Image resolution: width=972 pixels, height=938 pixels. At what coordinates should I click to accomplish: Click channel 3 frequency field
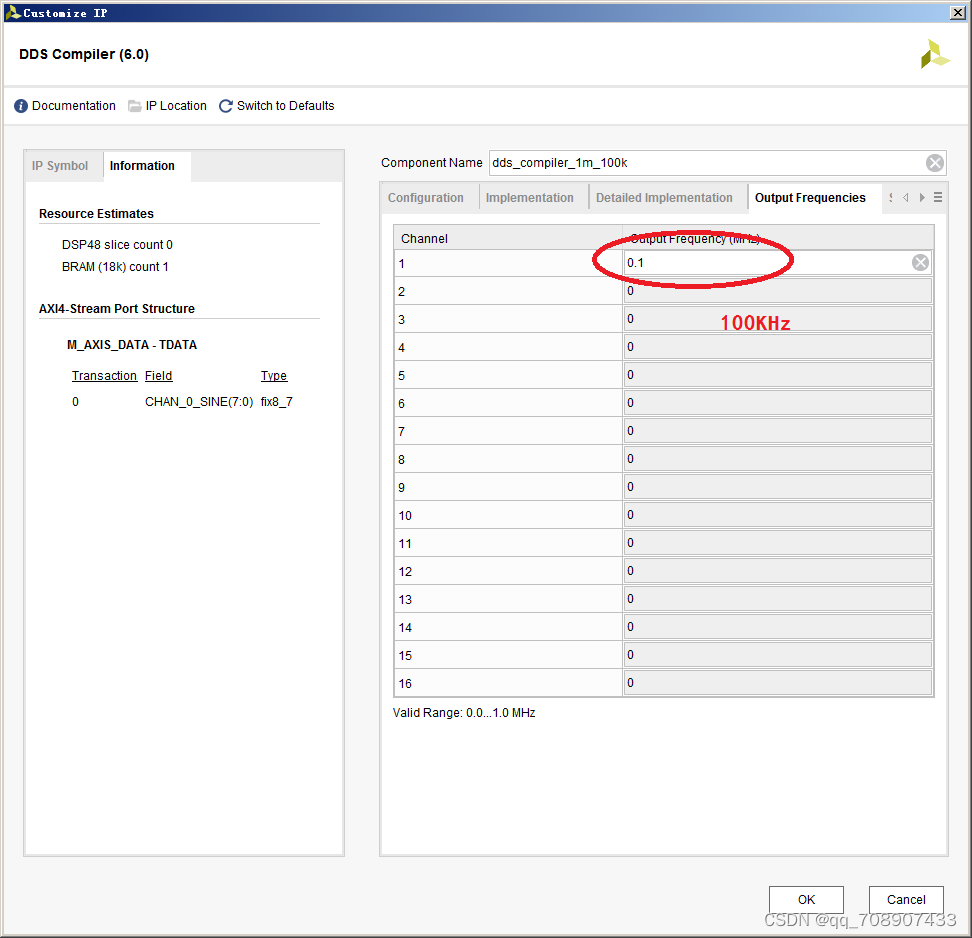(x=777, y=319)
